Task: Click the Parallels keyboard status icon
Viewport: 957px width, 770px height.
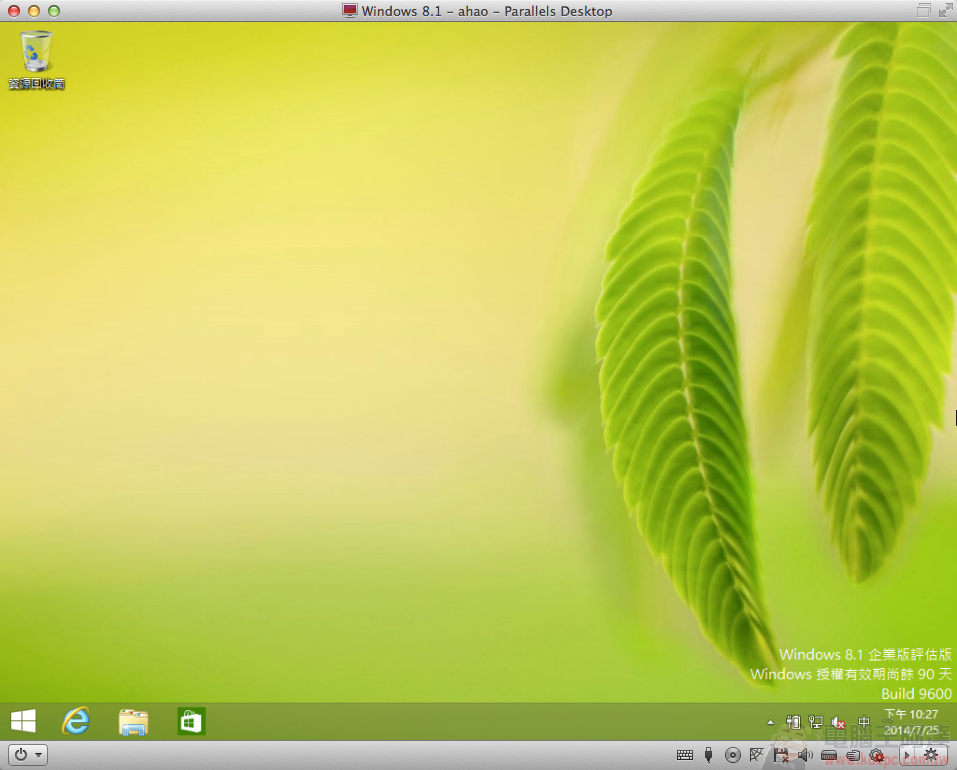Action: (685, 755)
